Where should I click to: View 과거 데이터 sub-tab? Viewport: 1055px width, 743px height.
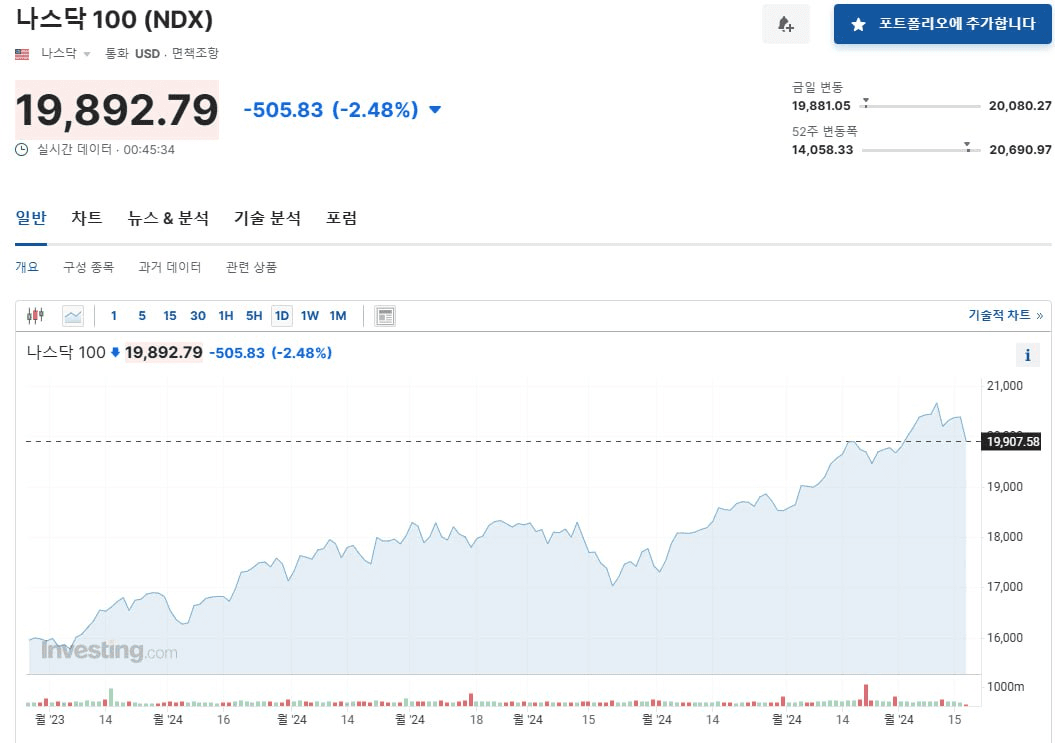tap(170, 267)
